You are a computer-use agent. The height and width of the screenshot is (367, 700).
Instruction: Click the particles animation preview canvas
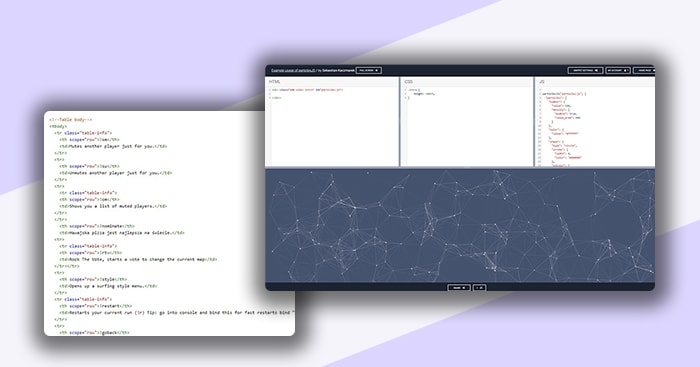(x=460, y=225)
